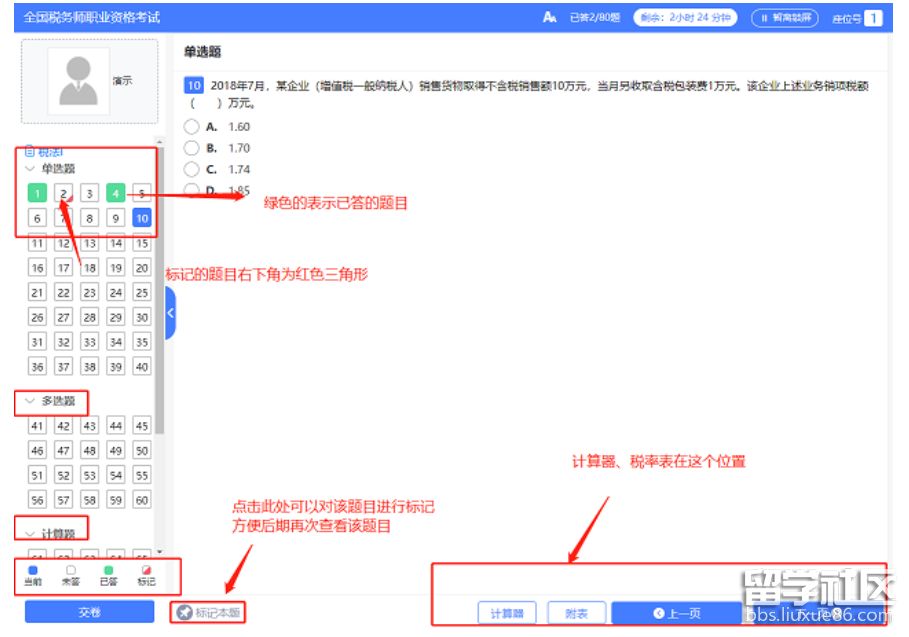Open question 25 in the grid

[142, 292]
